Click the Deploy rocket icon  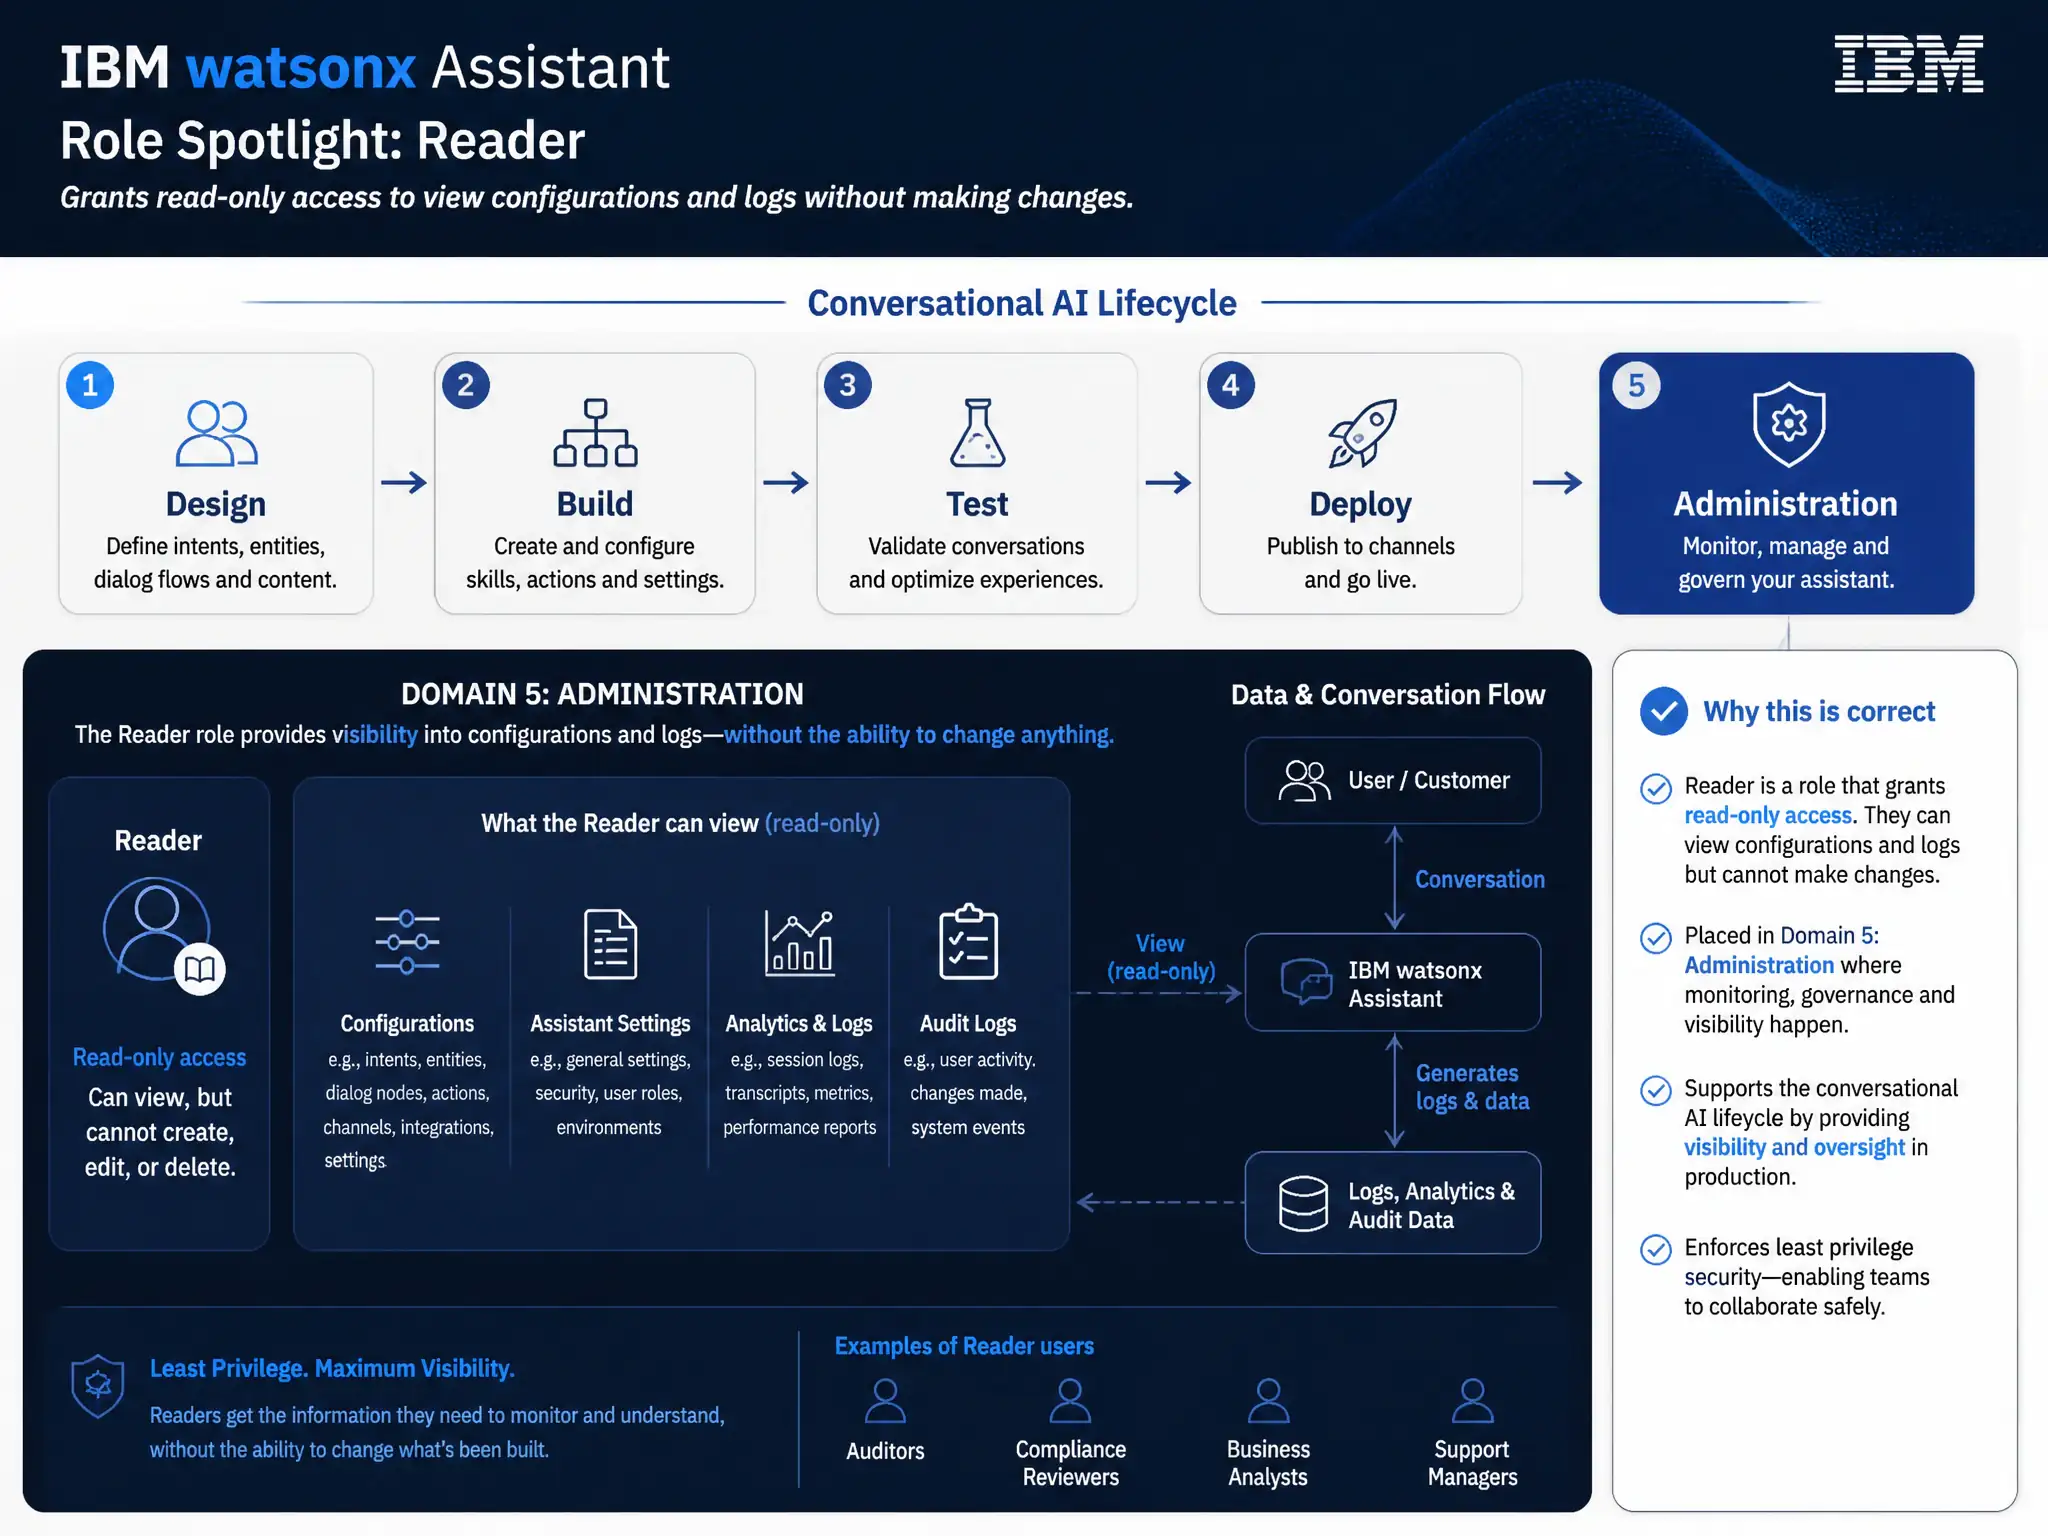(x=1361, y=433)
